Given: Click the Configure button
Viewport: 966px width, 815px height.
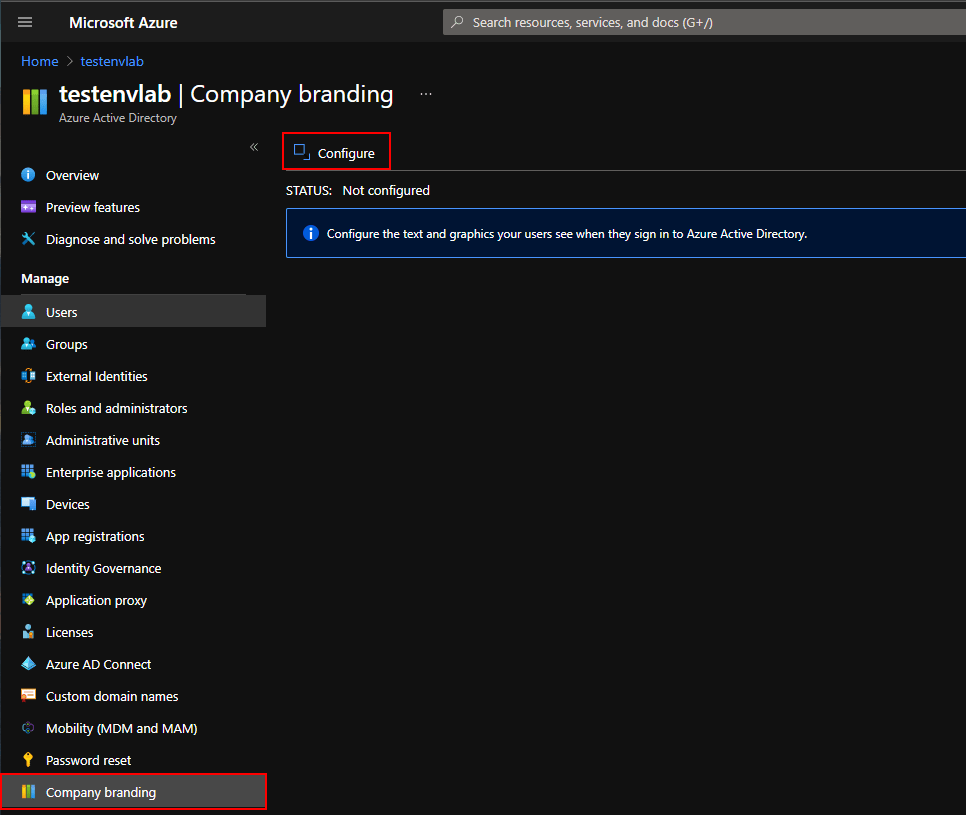Looking at the screenshot, I should click(x=336, y=153).
